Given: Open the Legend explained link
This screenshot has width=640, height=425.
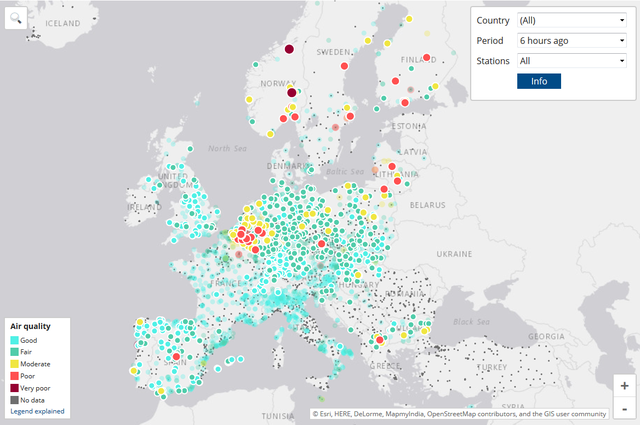Looking at the screenshot, I should click(38, 411).
